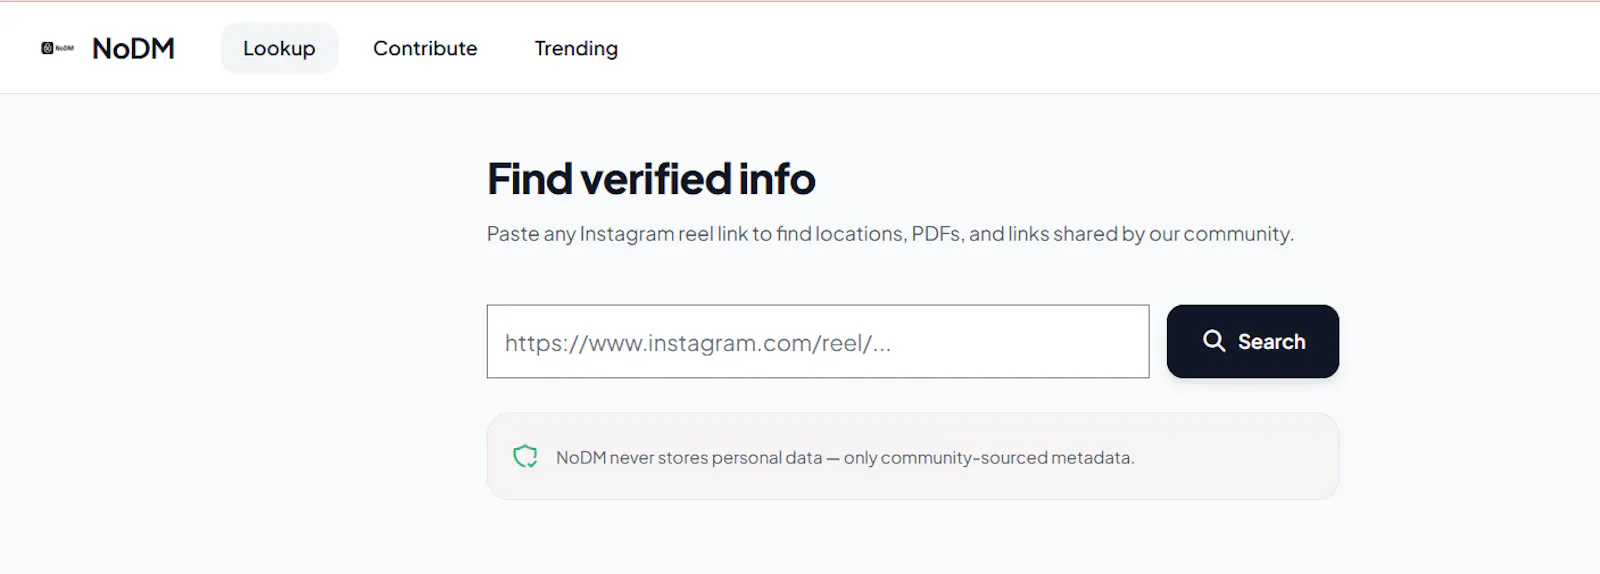1600x574 pixels.
Task: Click the word "PDFs" in the subtitle
Action: click(934, 234)
